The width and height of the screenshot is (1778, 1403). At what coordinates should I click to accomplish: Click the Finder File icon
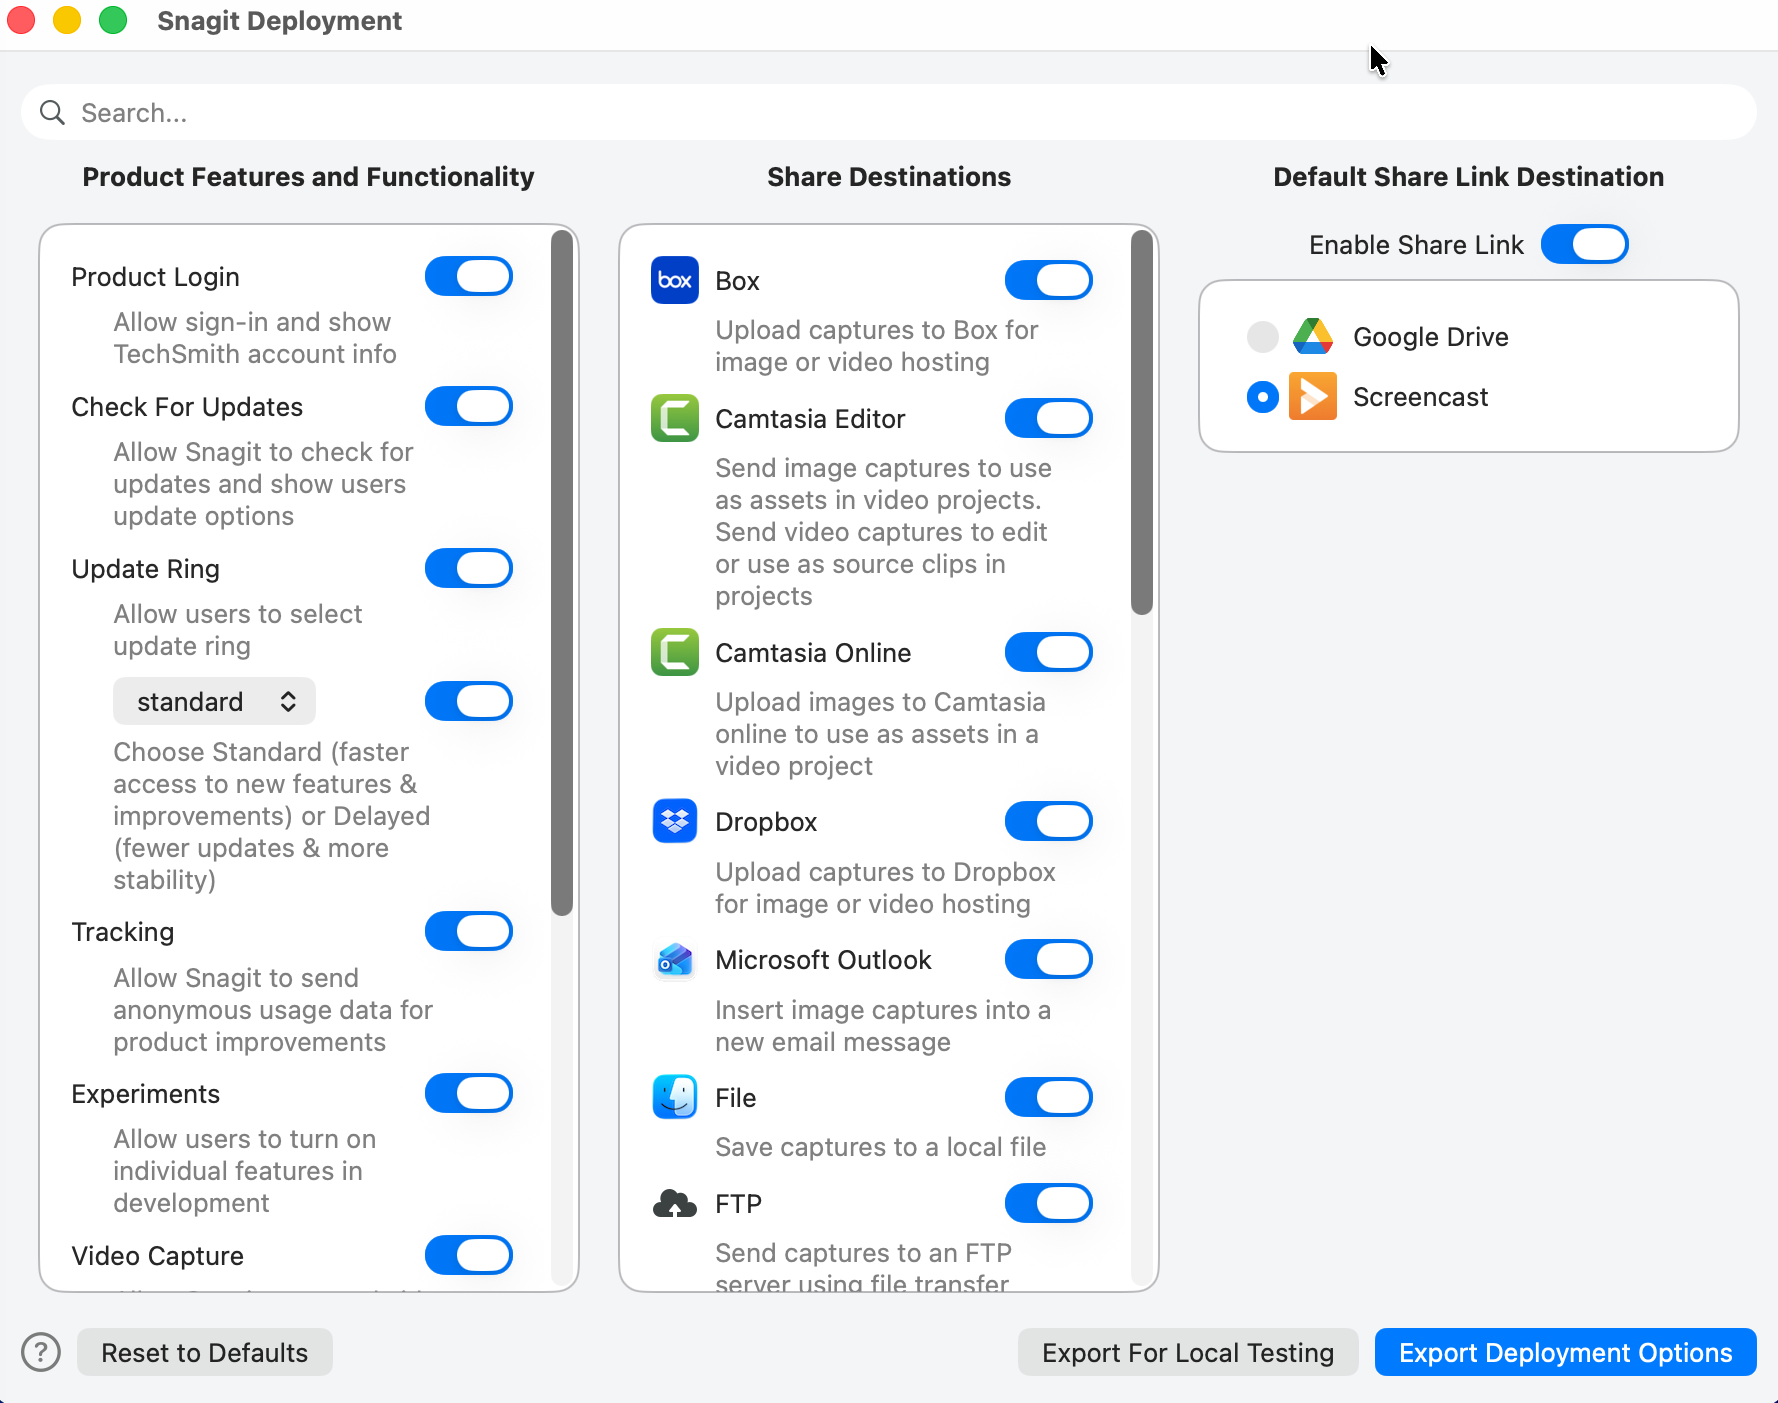(675, 1097)
